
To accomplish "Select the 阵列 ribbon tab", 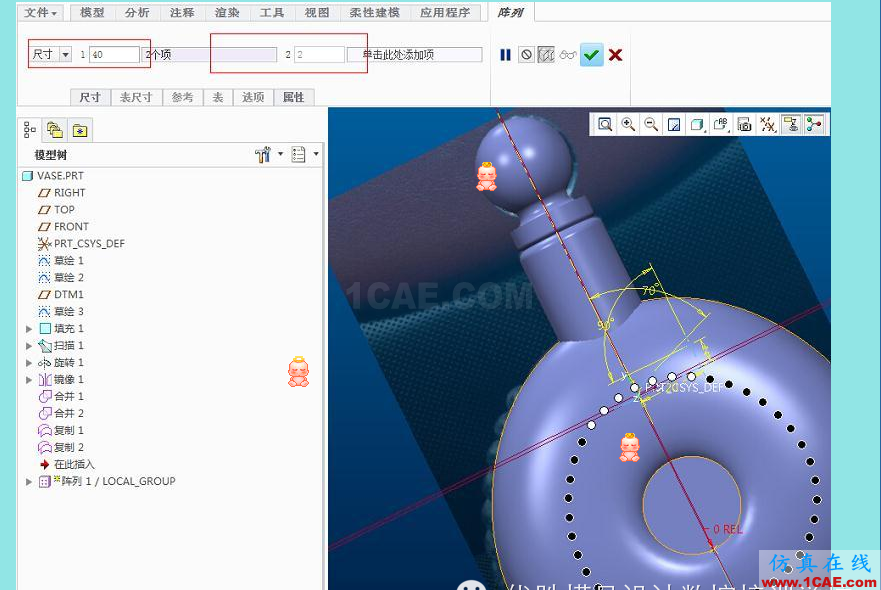I will [510, 12].
